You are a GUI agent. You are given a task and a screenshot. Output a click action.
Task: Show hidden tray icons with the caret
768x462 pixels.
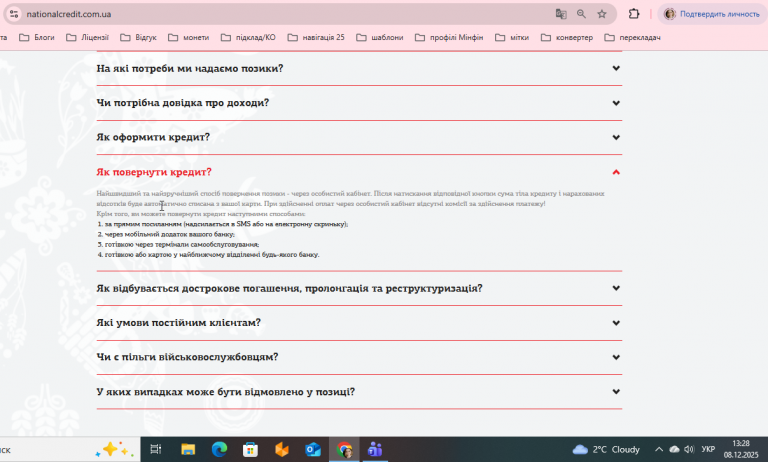pos(659,449)
